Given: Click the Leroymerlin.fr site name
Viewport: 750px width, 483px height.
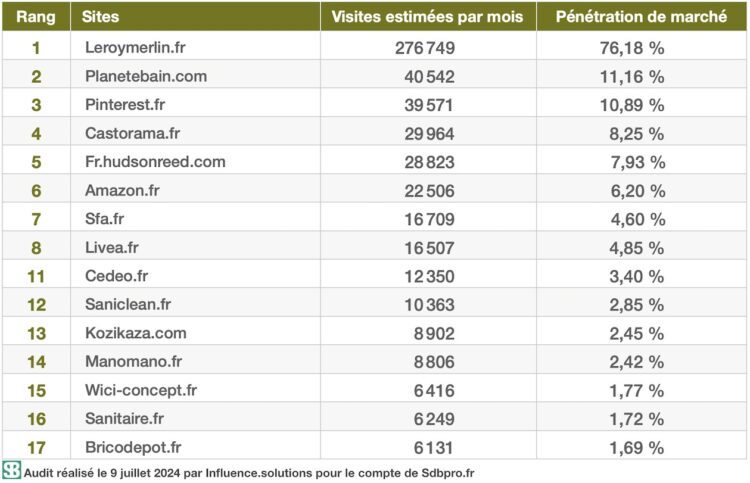Looking at the screenshot, I should pyautogui.click(x=136, y=47).
